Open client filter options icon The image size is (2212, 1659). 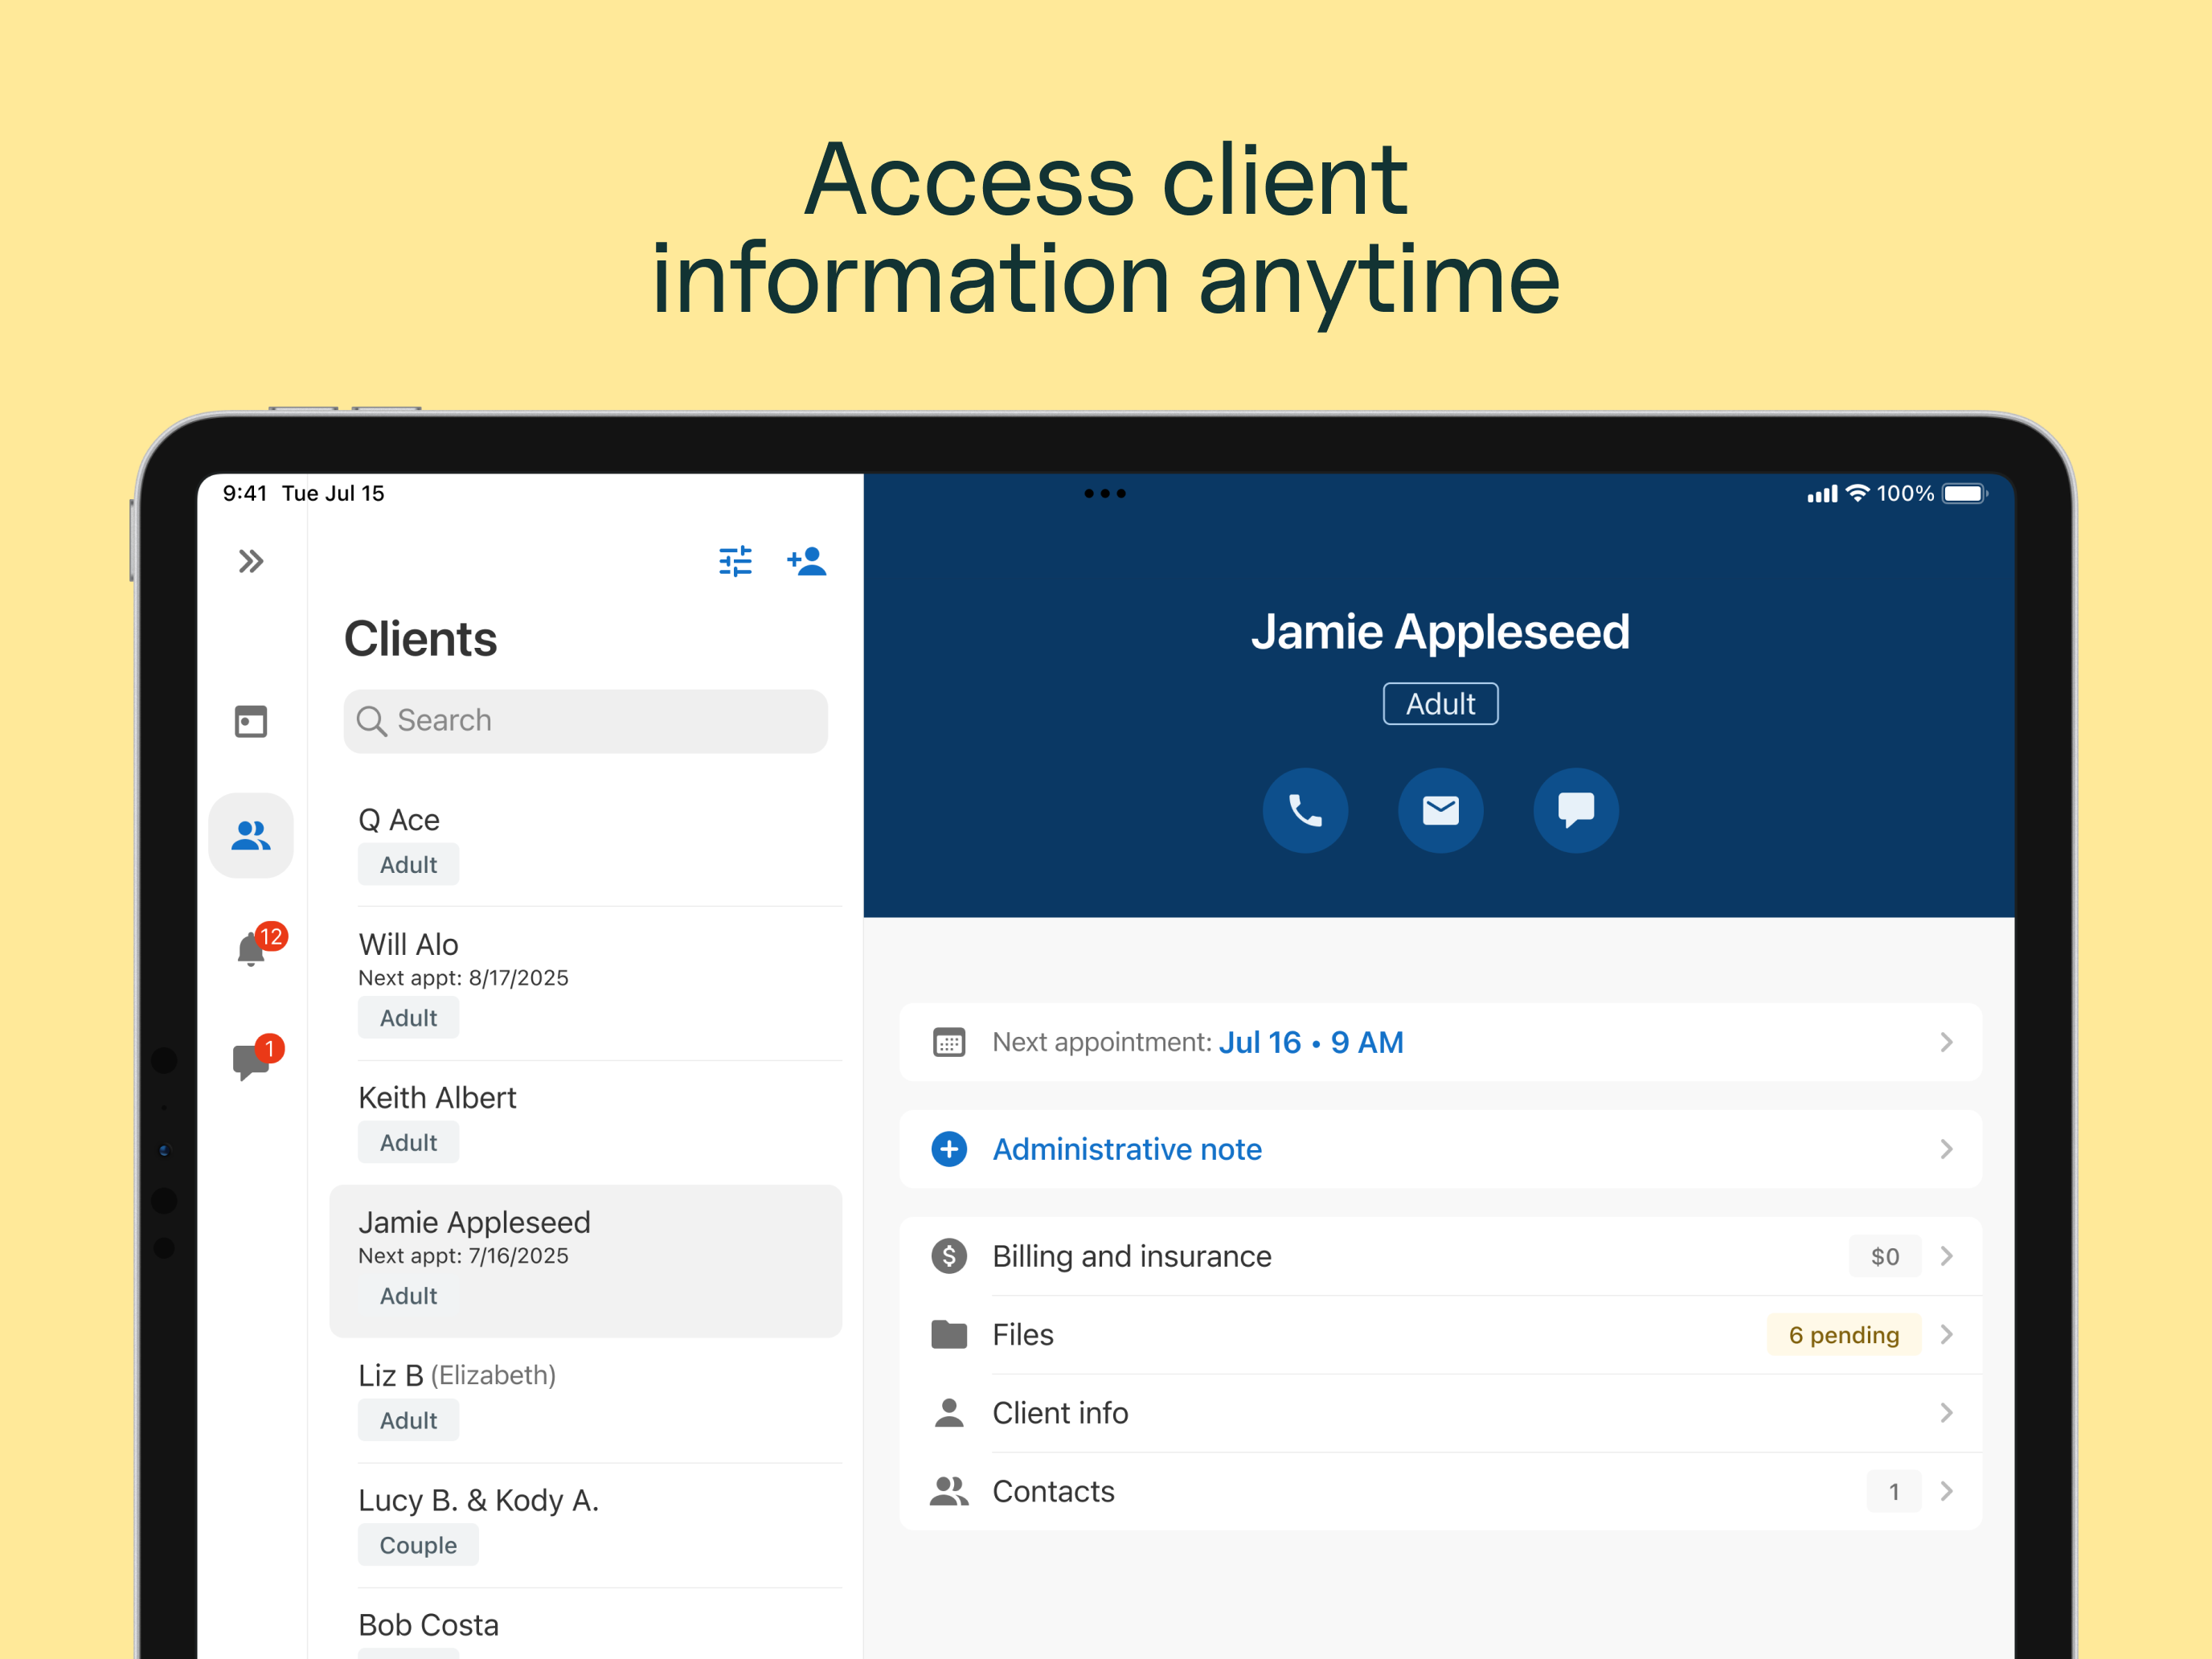735,561
